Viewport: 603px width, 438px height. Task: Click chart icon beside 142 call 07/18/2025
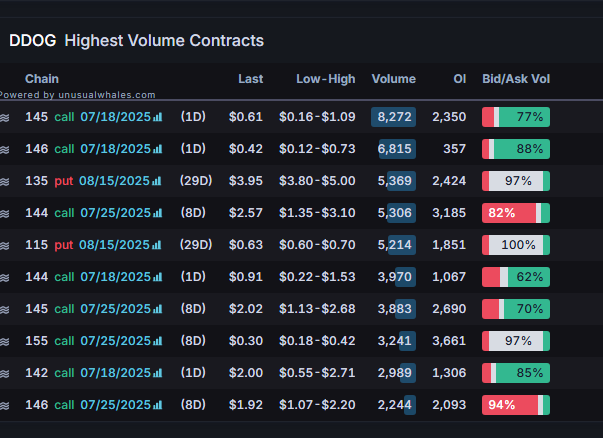pos(158,373)
